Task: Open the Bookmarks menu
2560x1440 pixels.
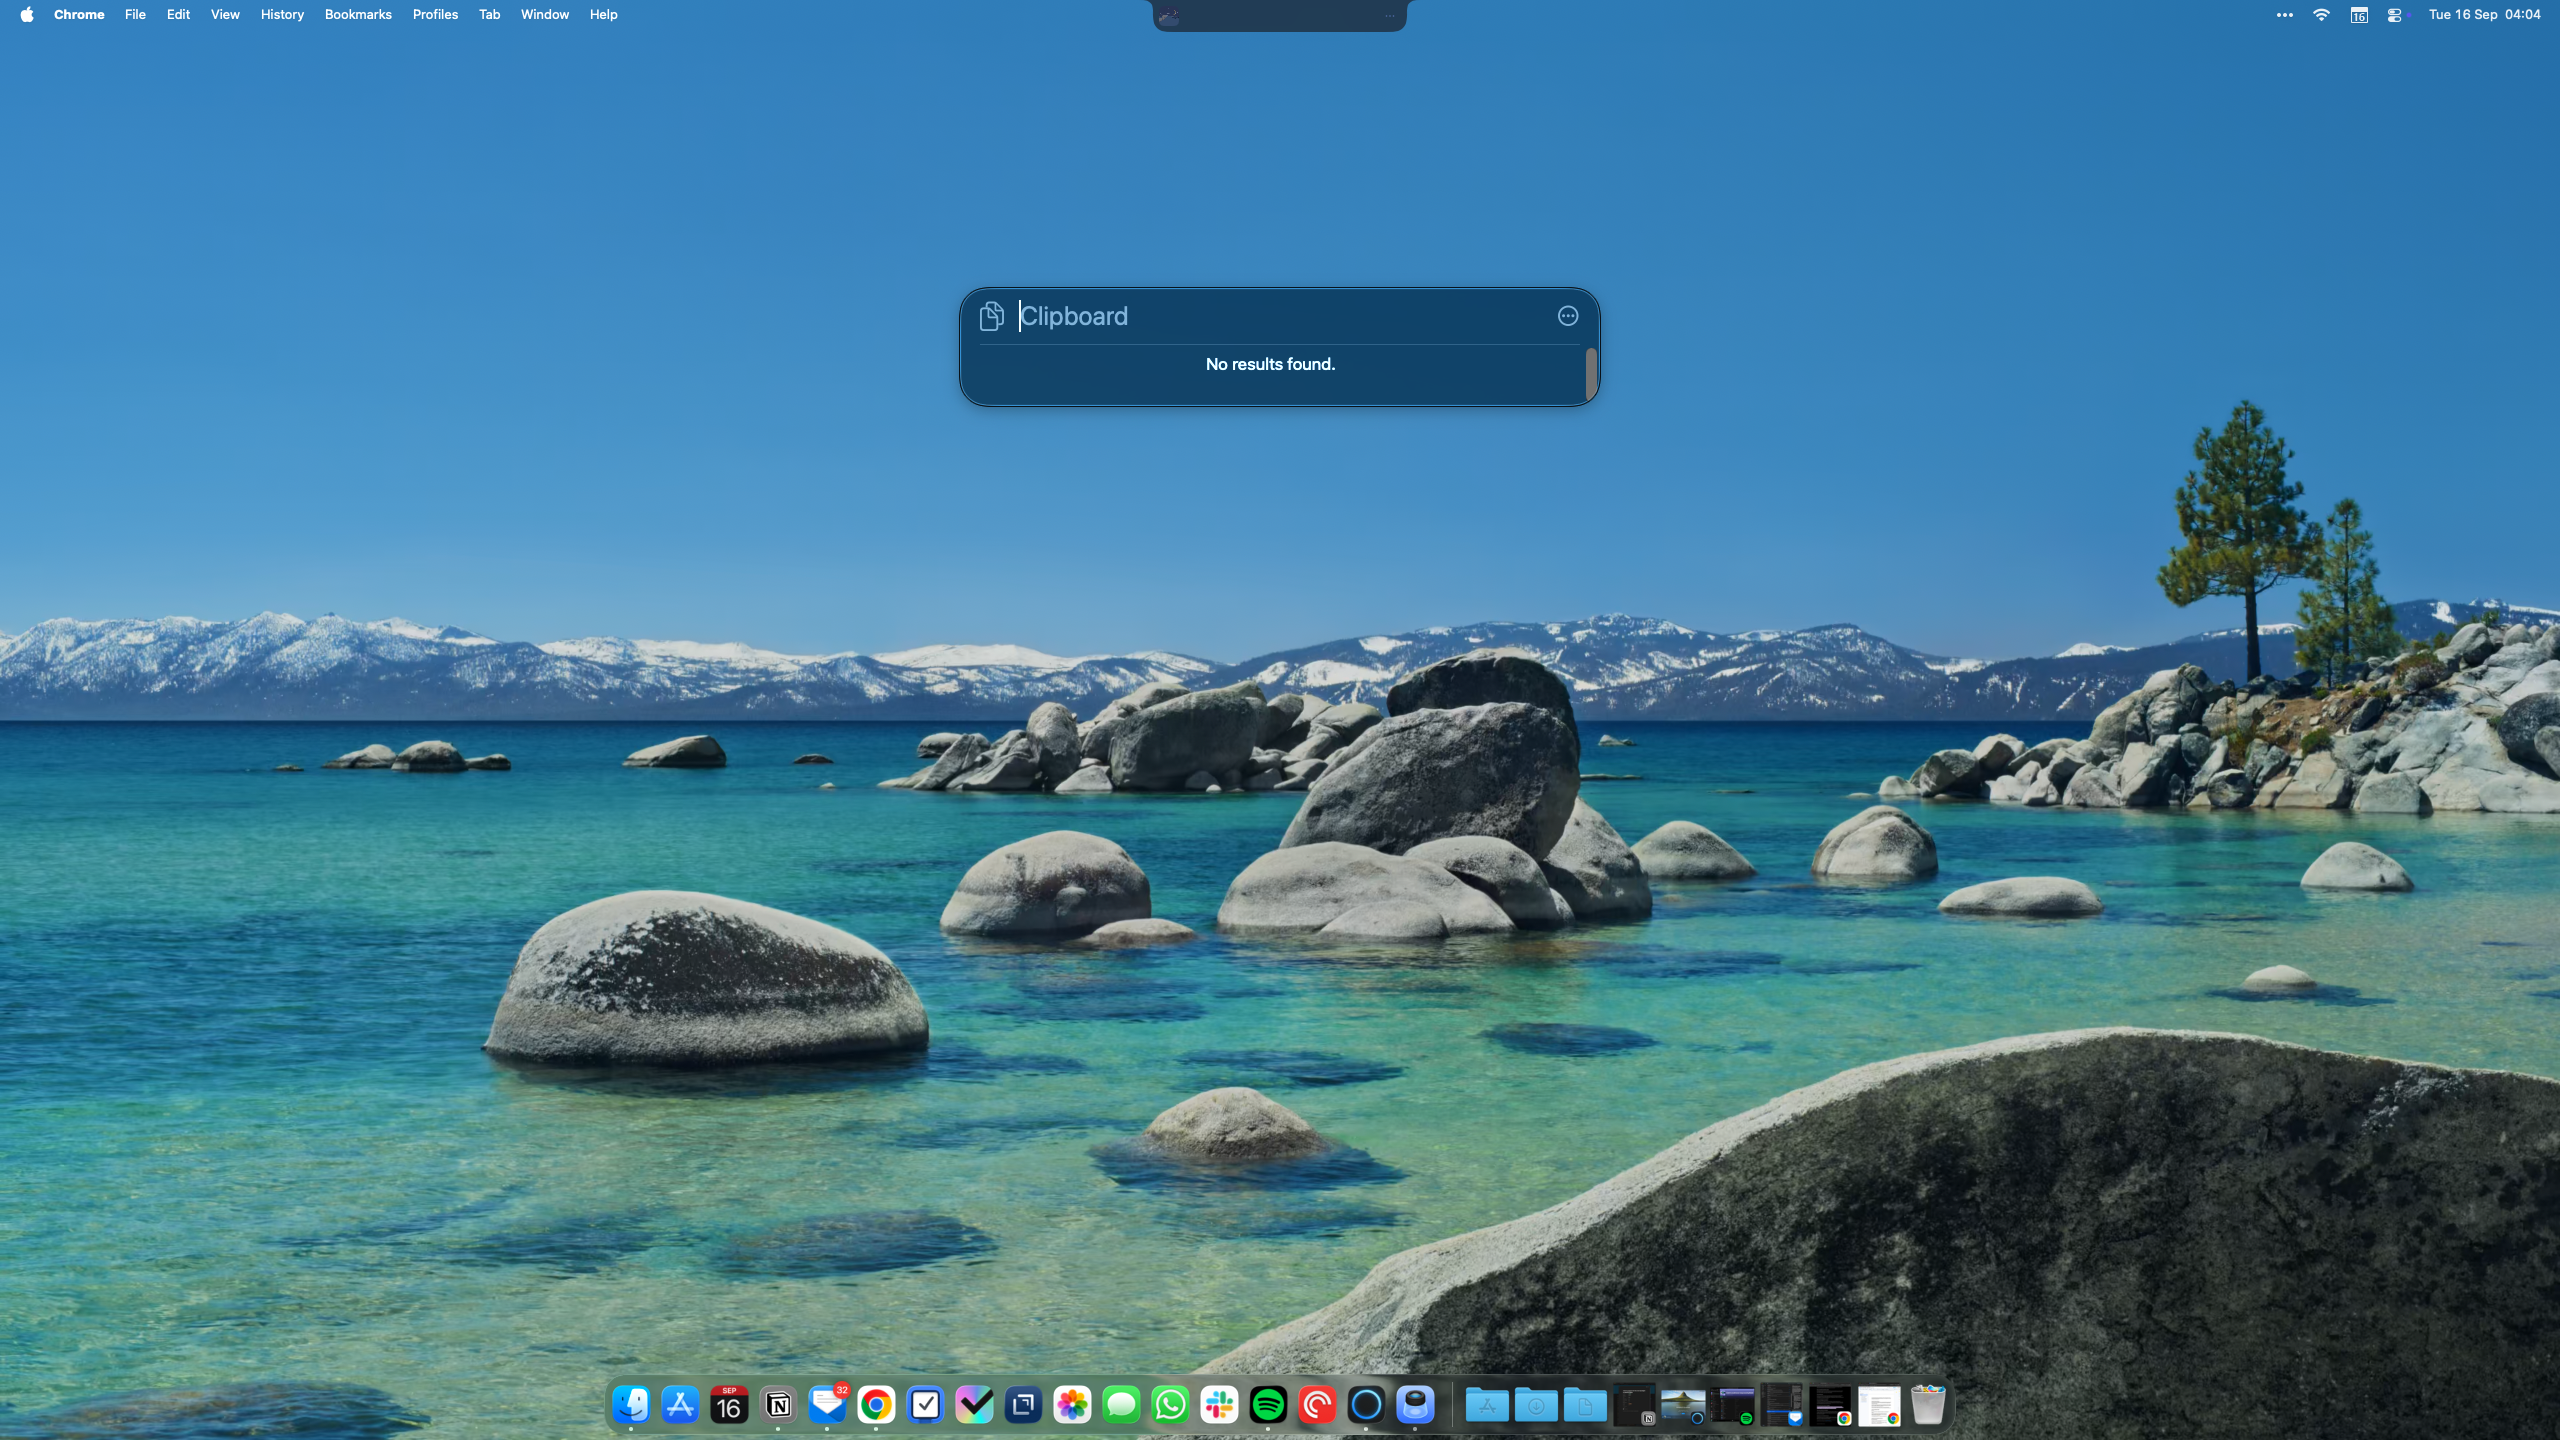Action: 357,14
